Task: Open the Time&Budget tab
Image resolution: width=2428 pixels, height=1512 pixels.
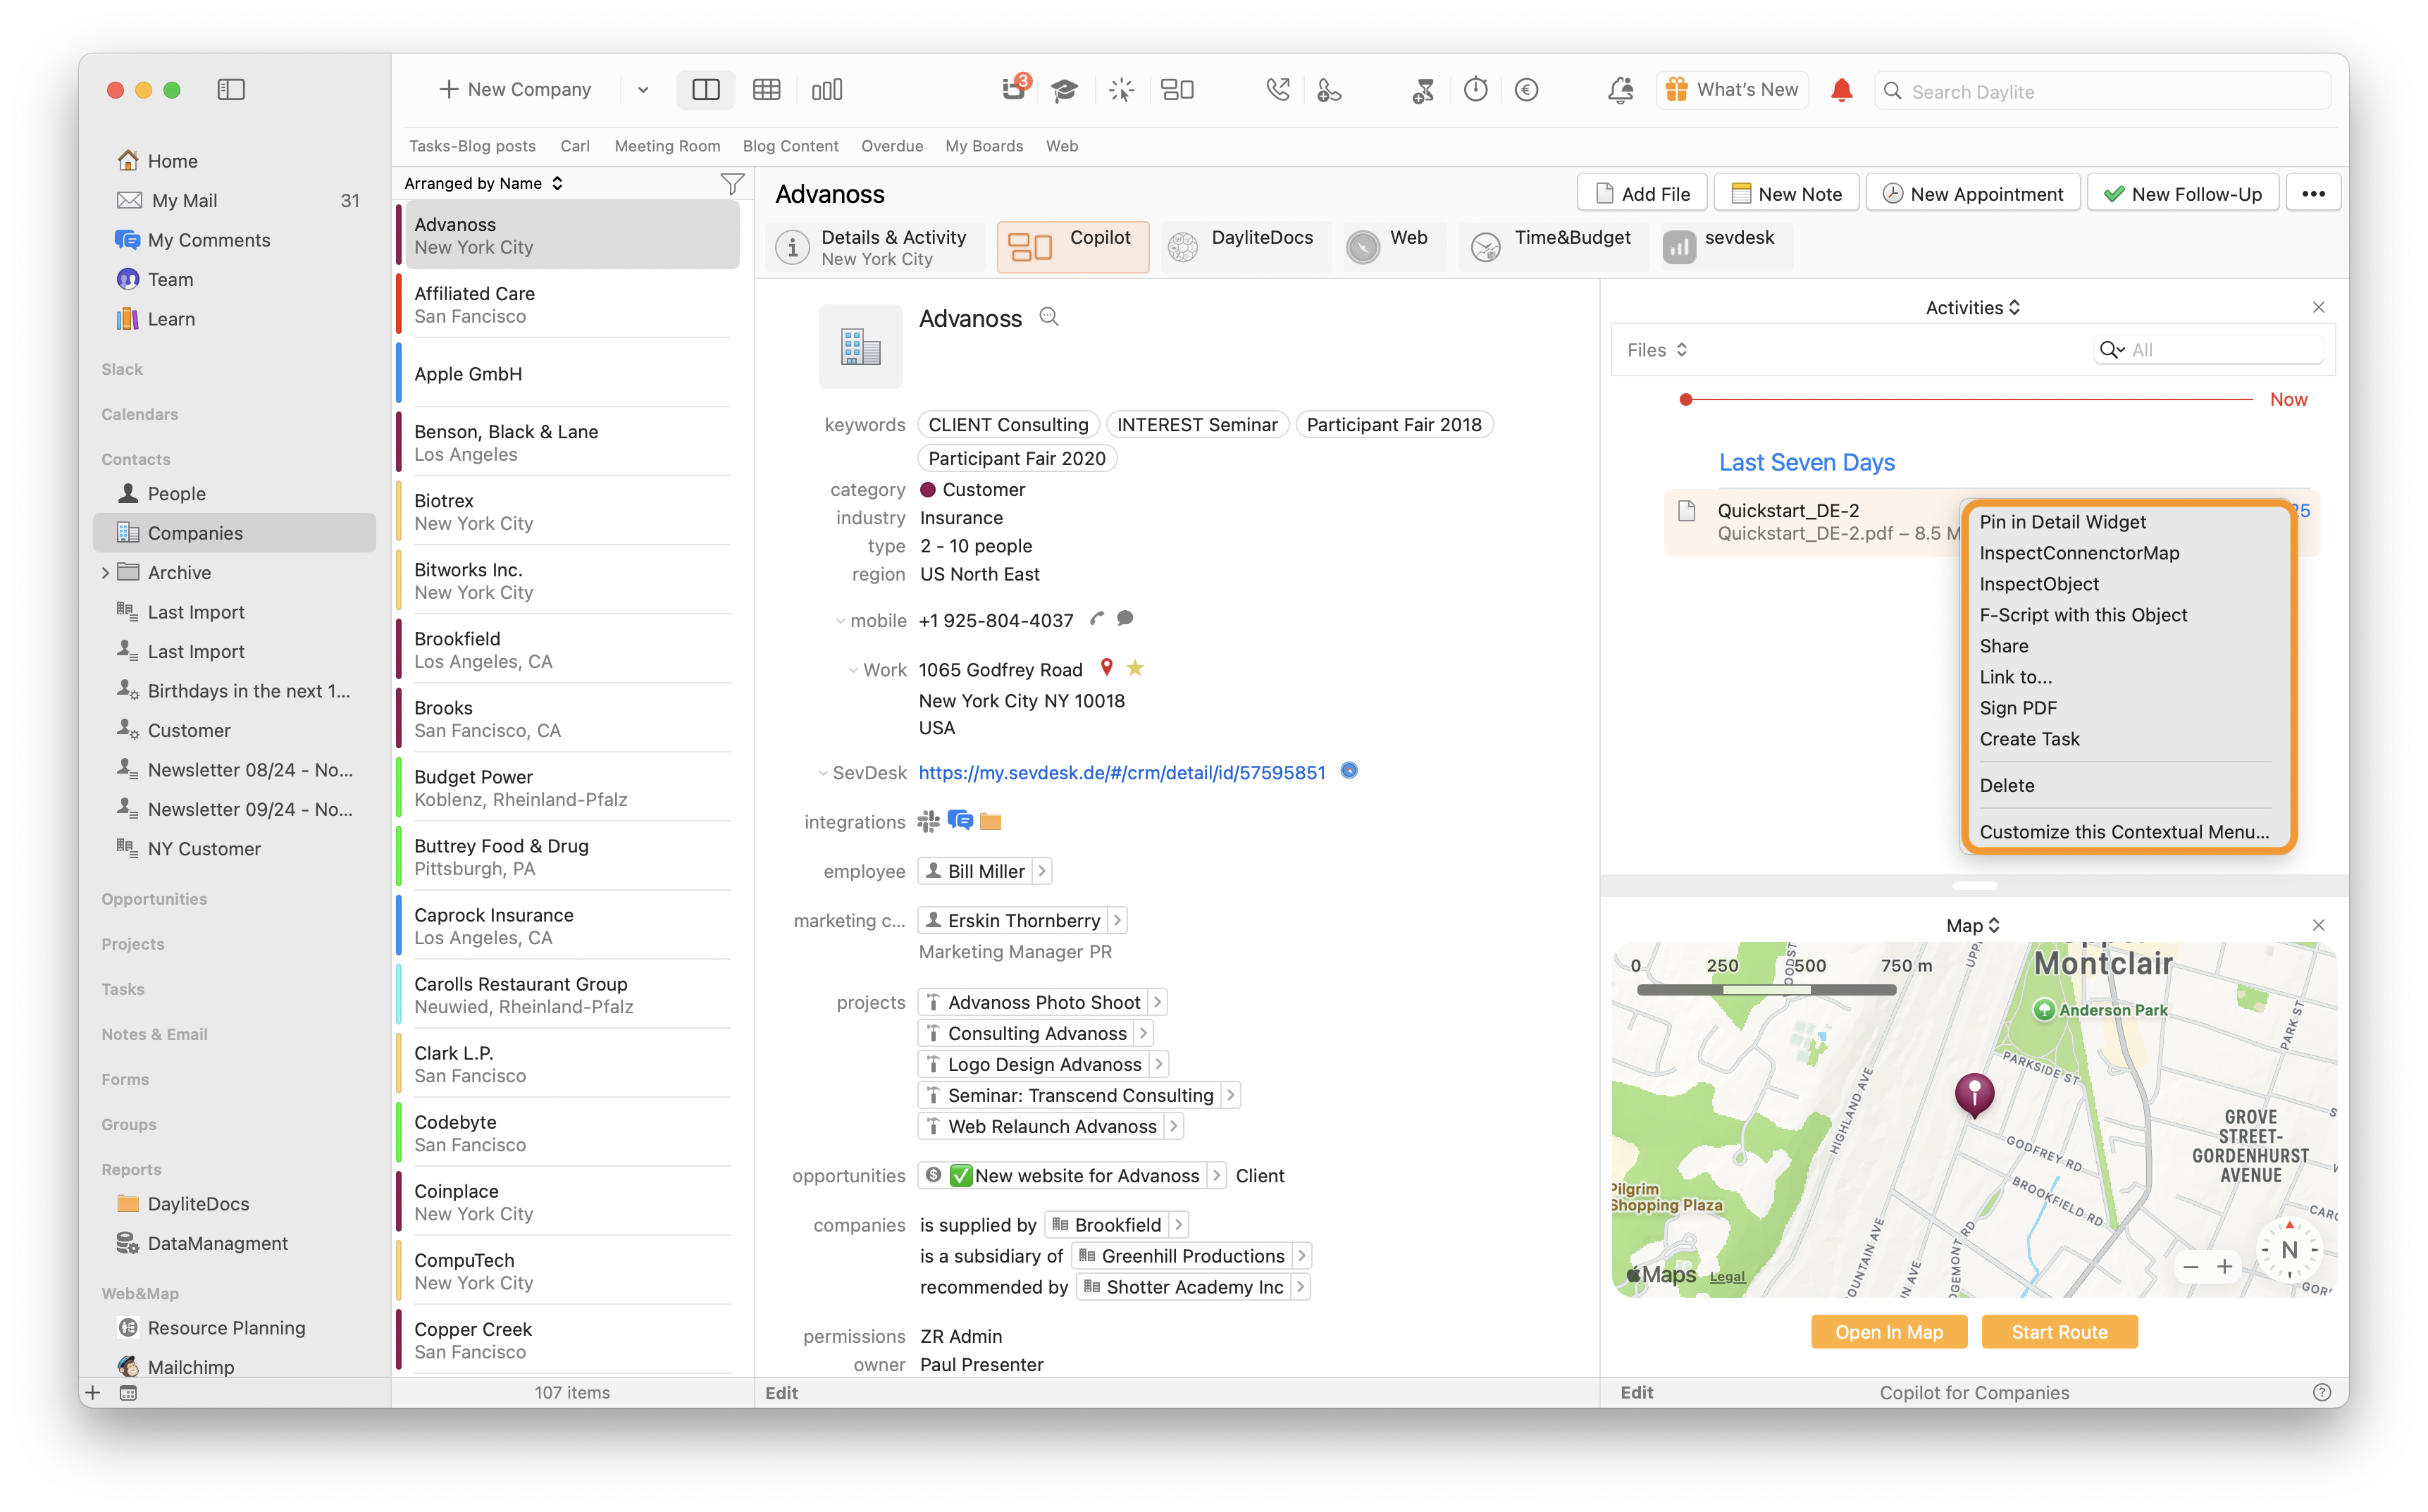Action: (1553, 247)
